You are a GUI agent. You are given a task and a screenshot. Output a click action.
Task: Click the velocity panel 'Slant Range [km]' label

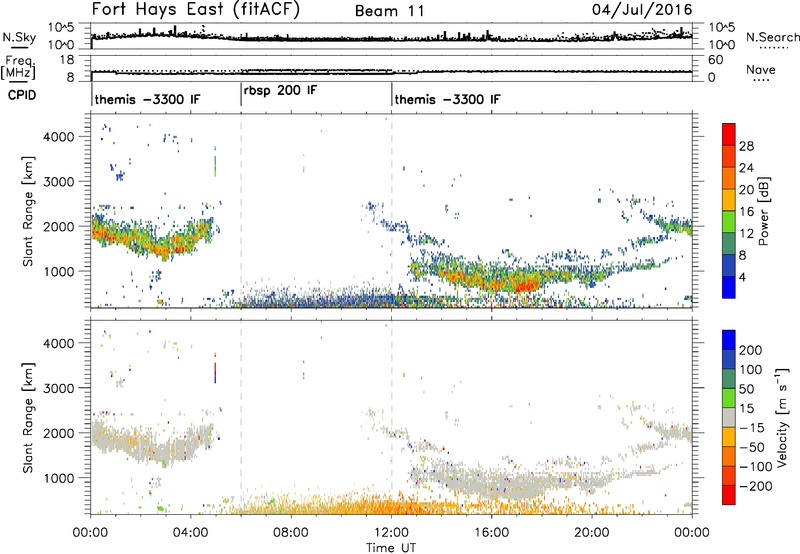(28, 417)
